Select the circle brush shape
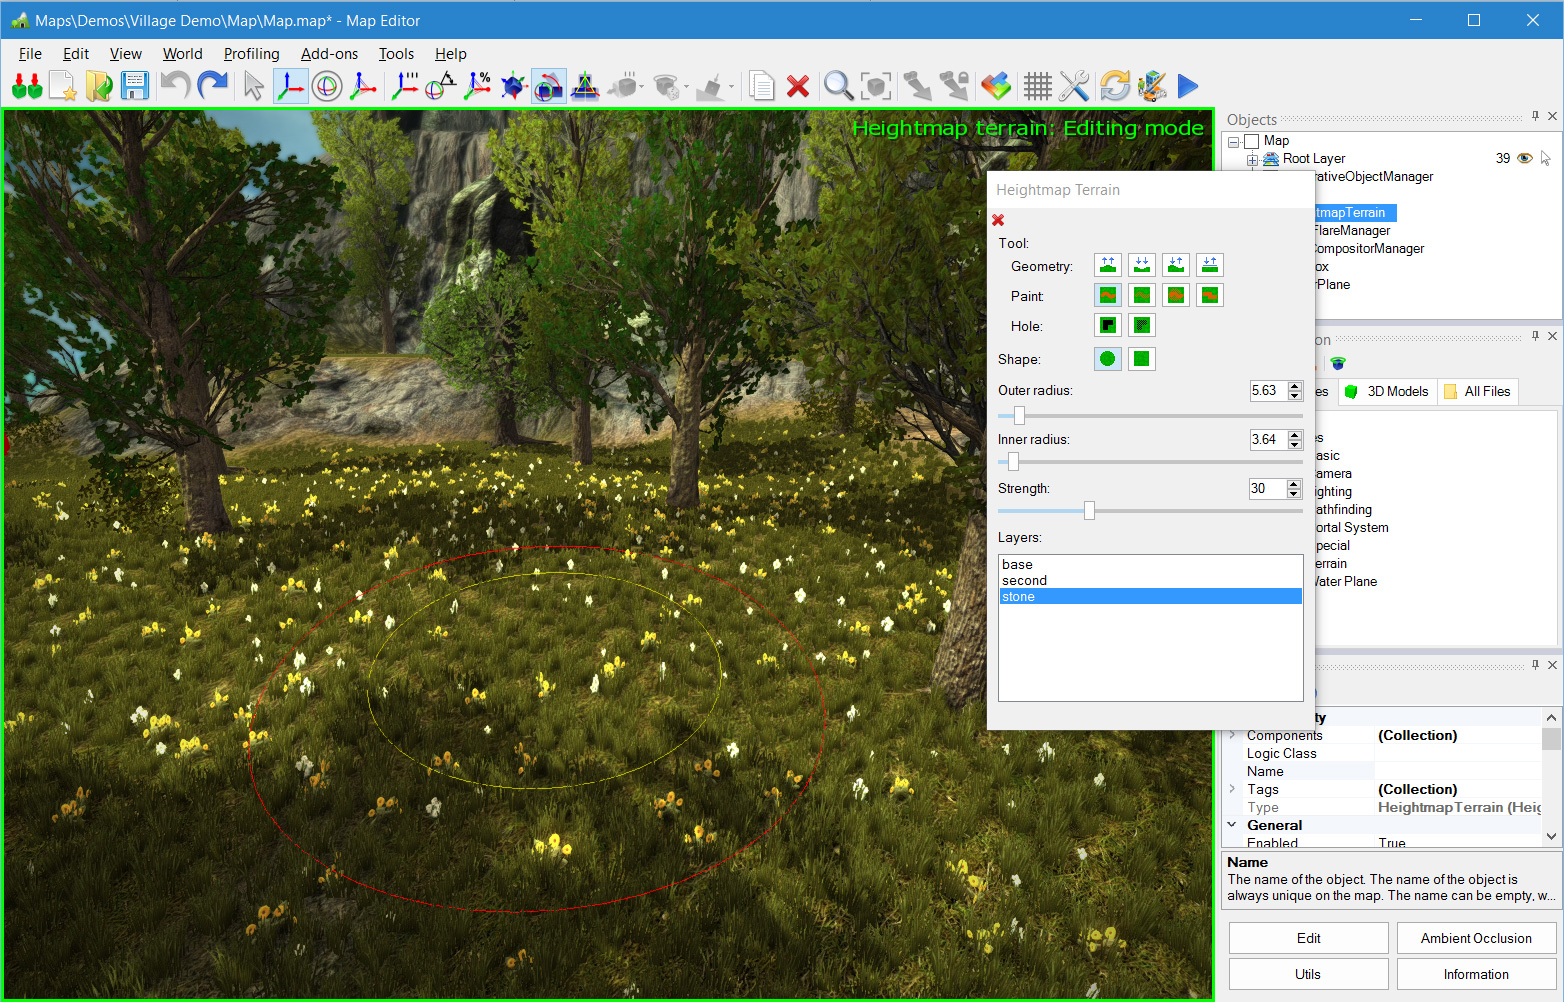Screen dimensions: 1564x1002 [x=1108, y=359]
